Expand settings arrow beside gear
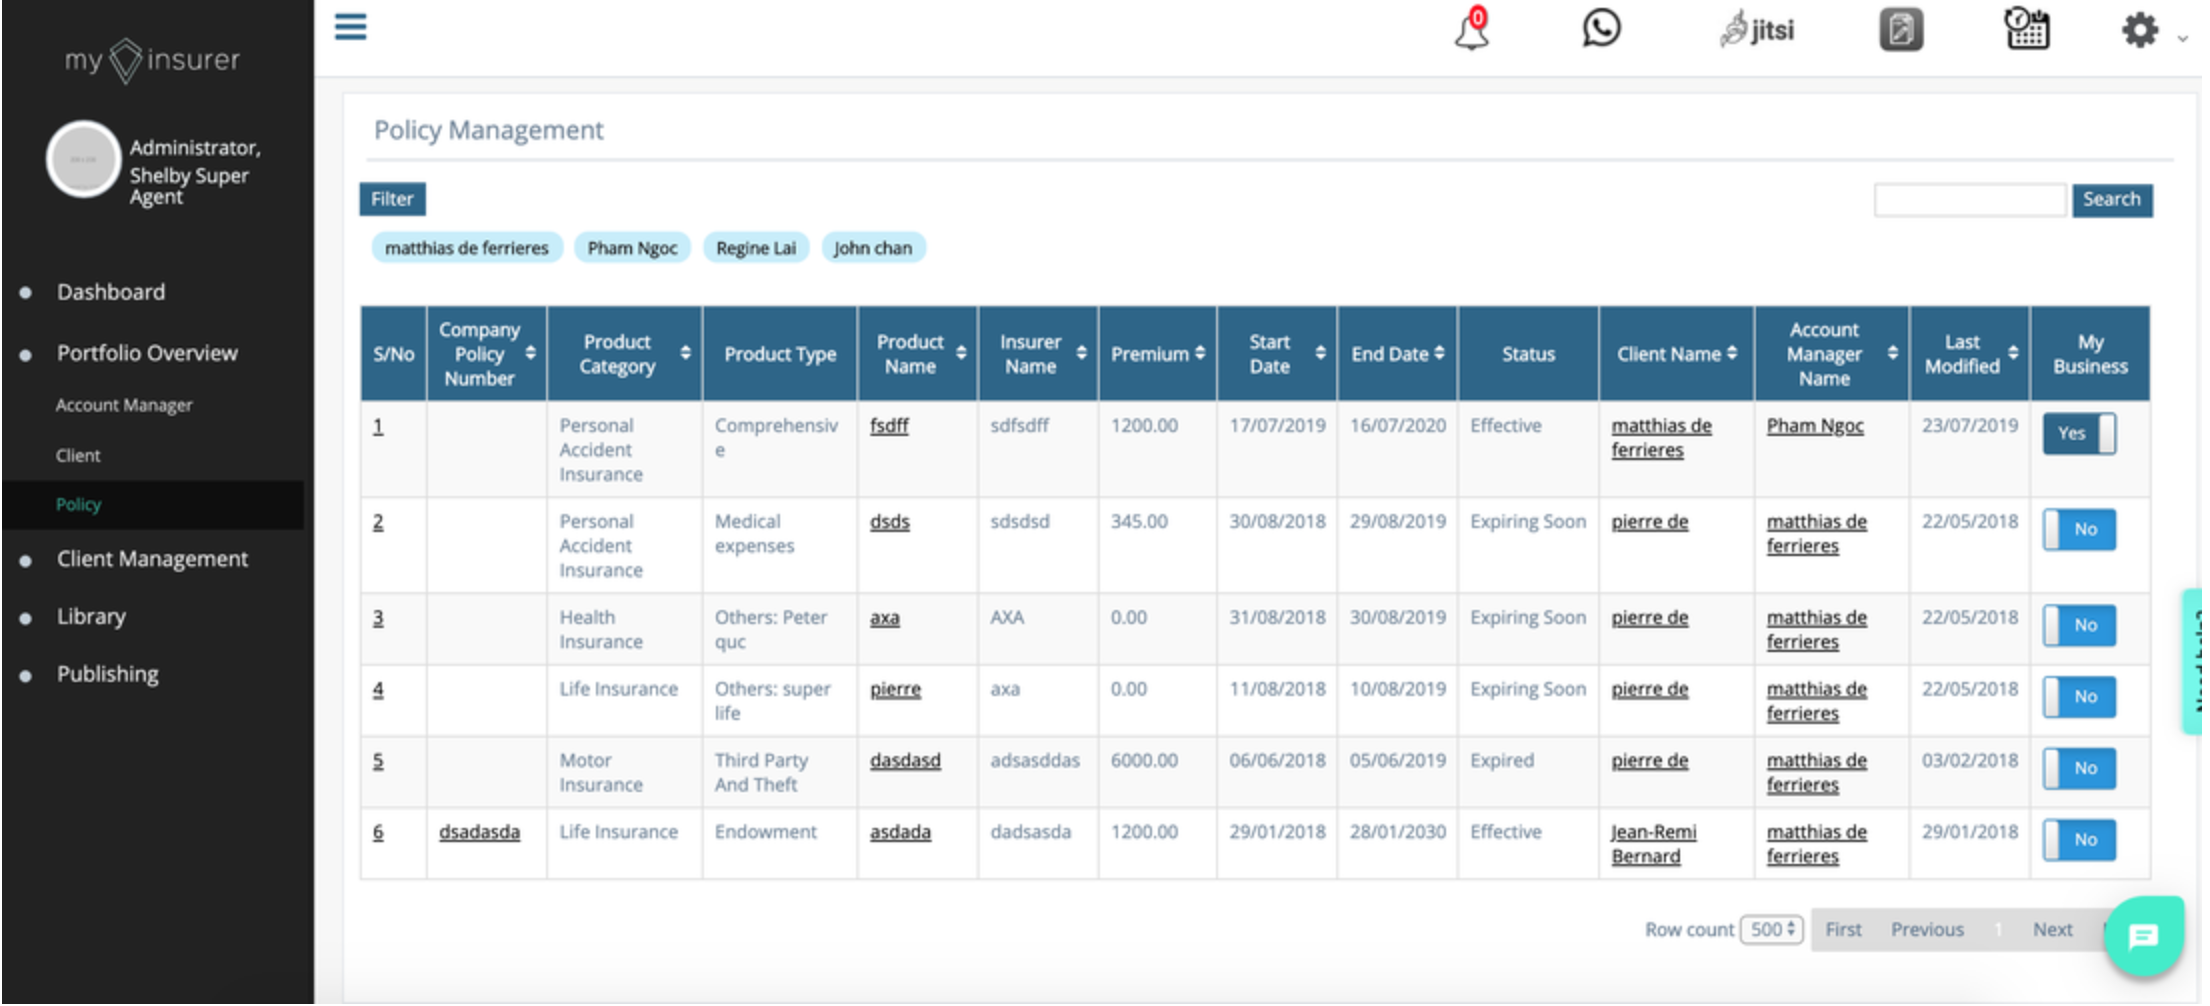Screen dimensions: 2210x1006 [2182, 38]
